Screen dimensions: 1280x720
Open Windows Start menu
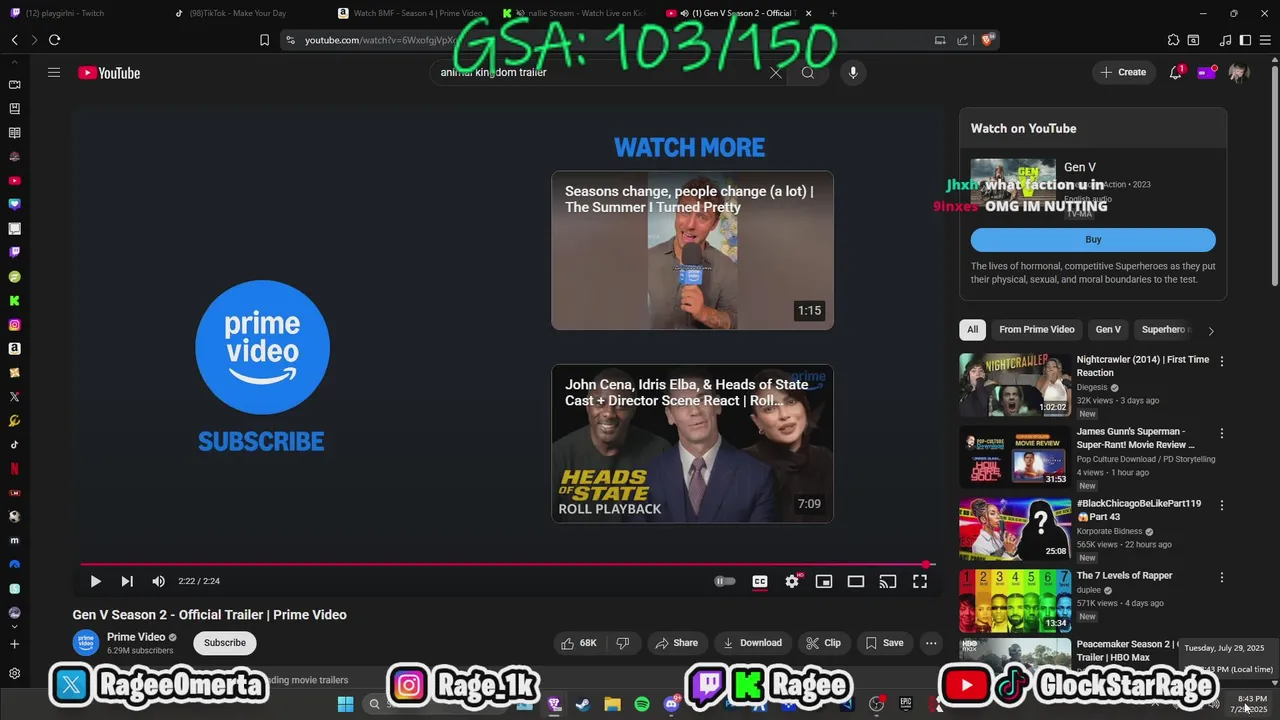pos(345,704)
